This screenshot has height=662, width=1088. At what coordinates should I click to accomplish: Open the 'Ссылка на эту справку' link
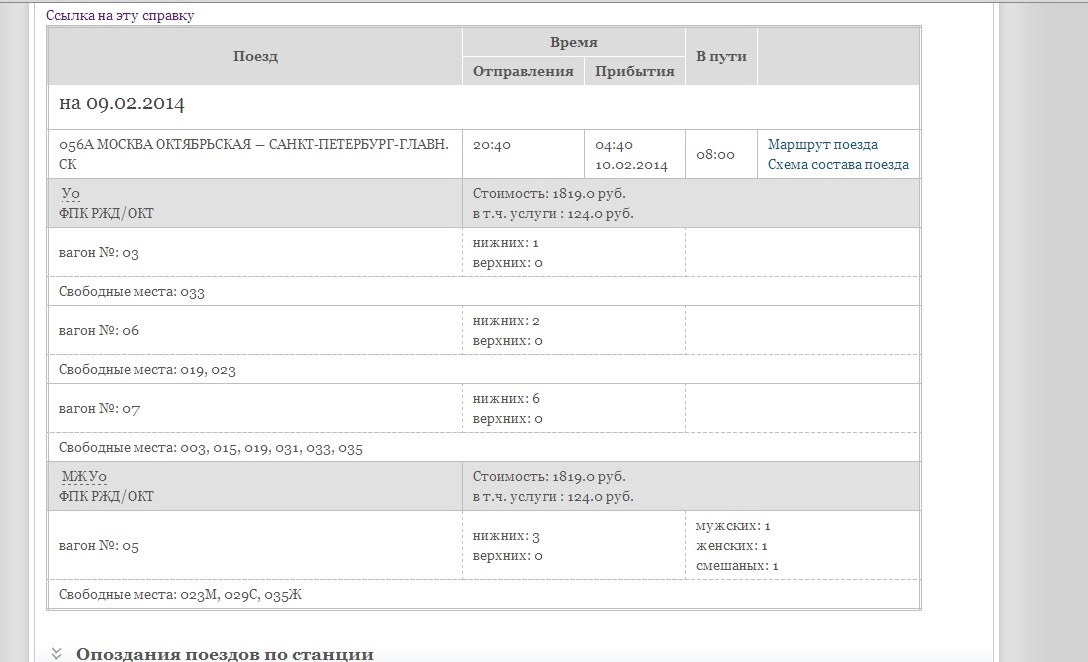coord(120,15)
